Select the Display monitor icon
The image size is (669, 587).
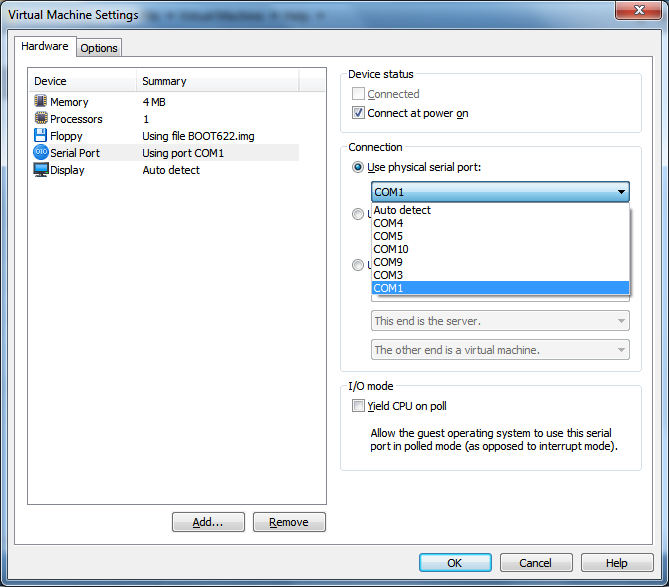click(x=41, y=170)
